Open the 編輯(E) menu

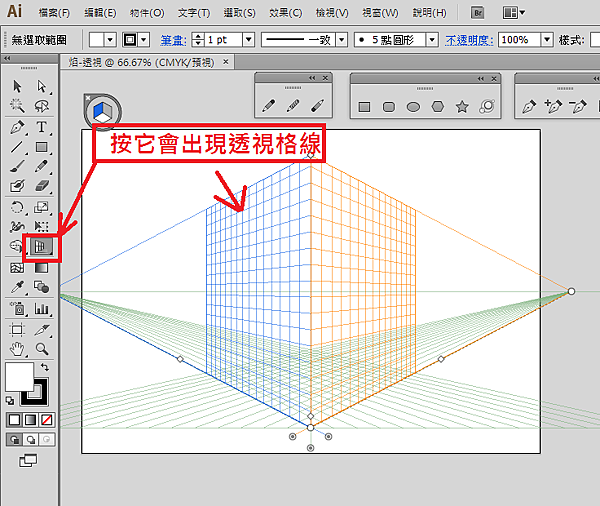pos(100,13)
